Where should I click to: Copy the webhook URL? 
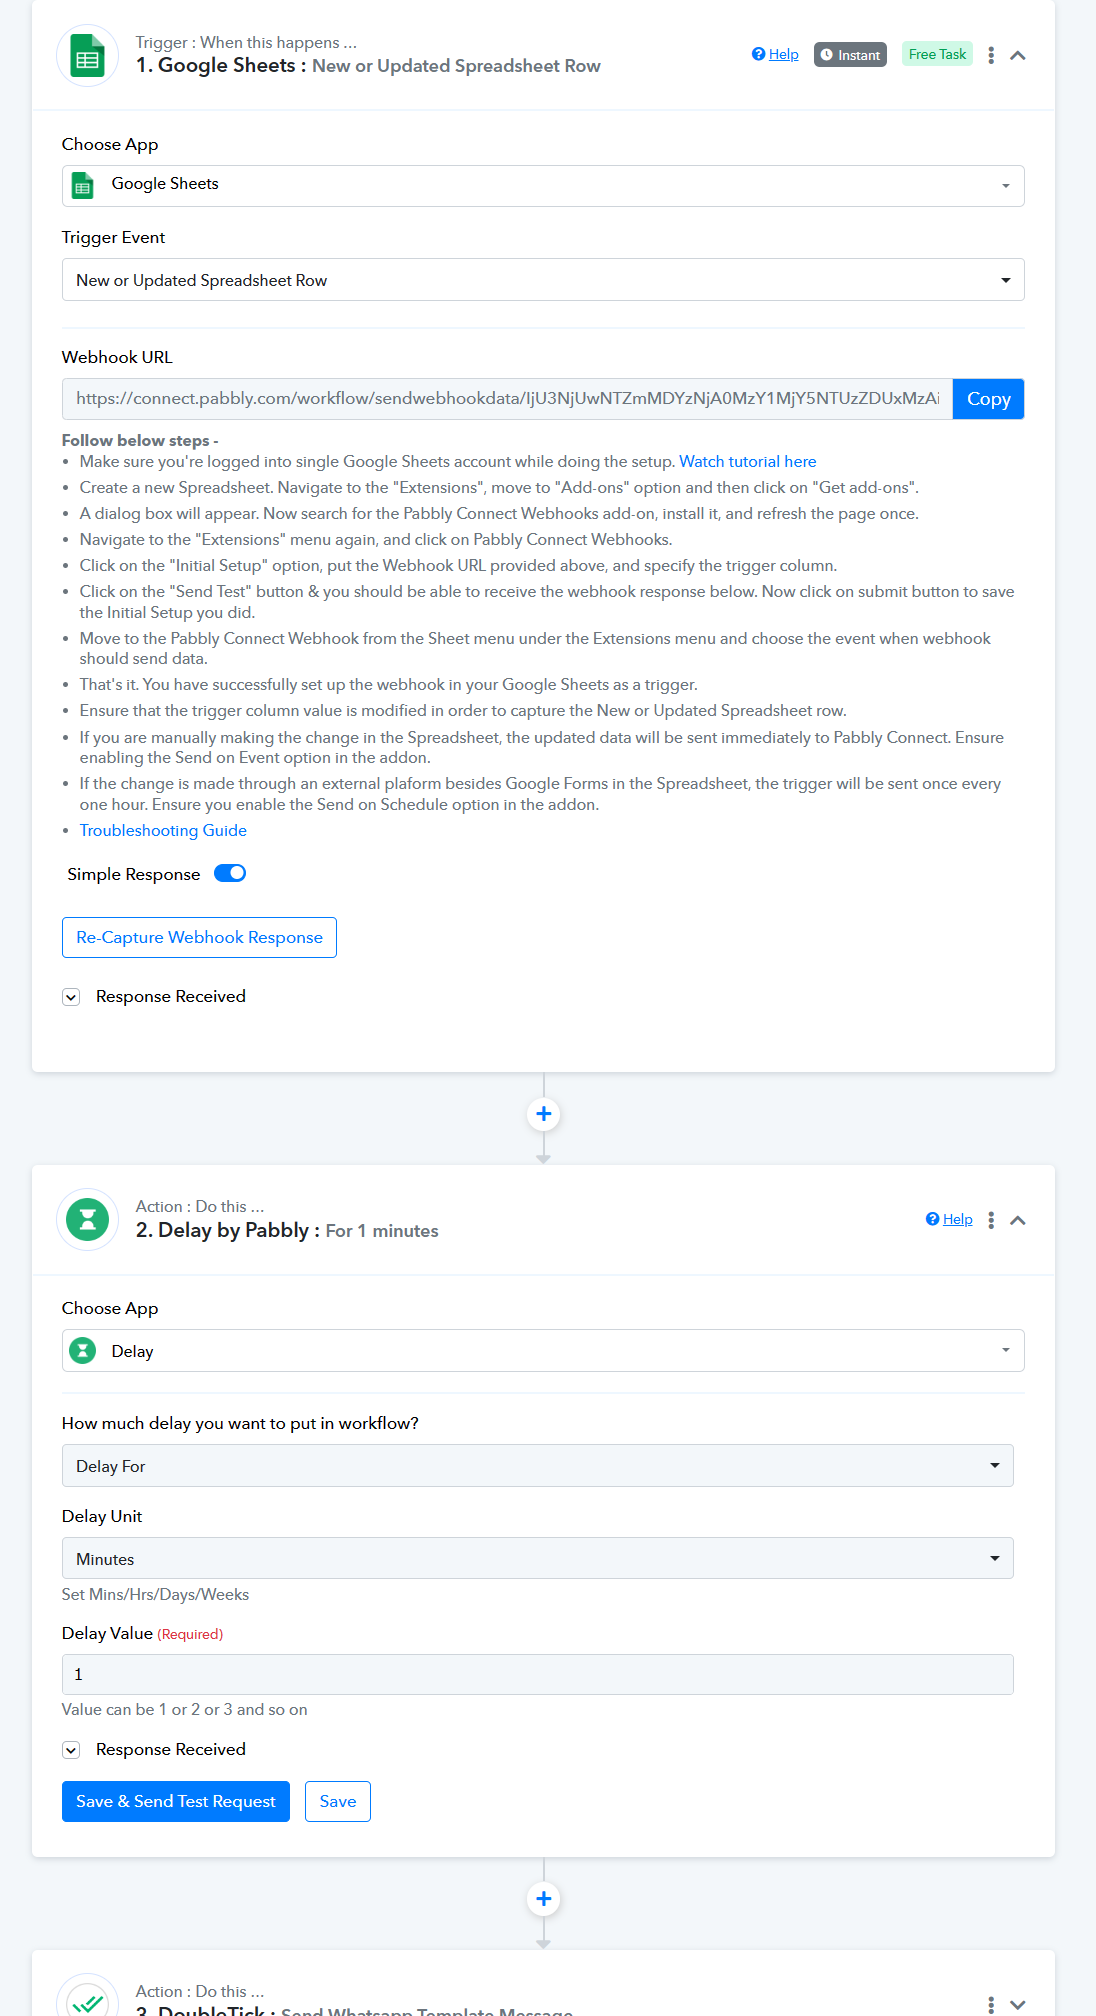pyautogui.click(x=988, y=399)
